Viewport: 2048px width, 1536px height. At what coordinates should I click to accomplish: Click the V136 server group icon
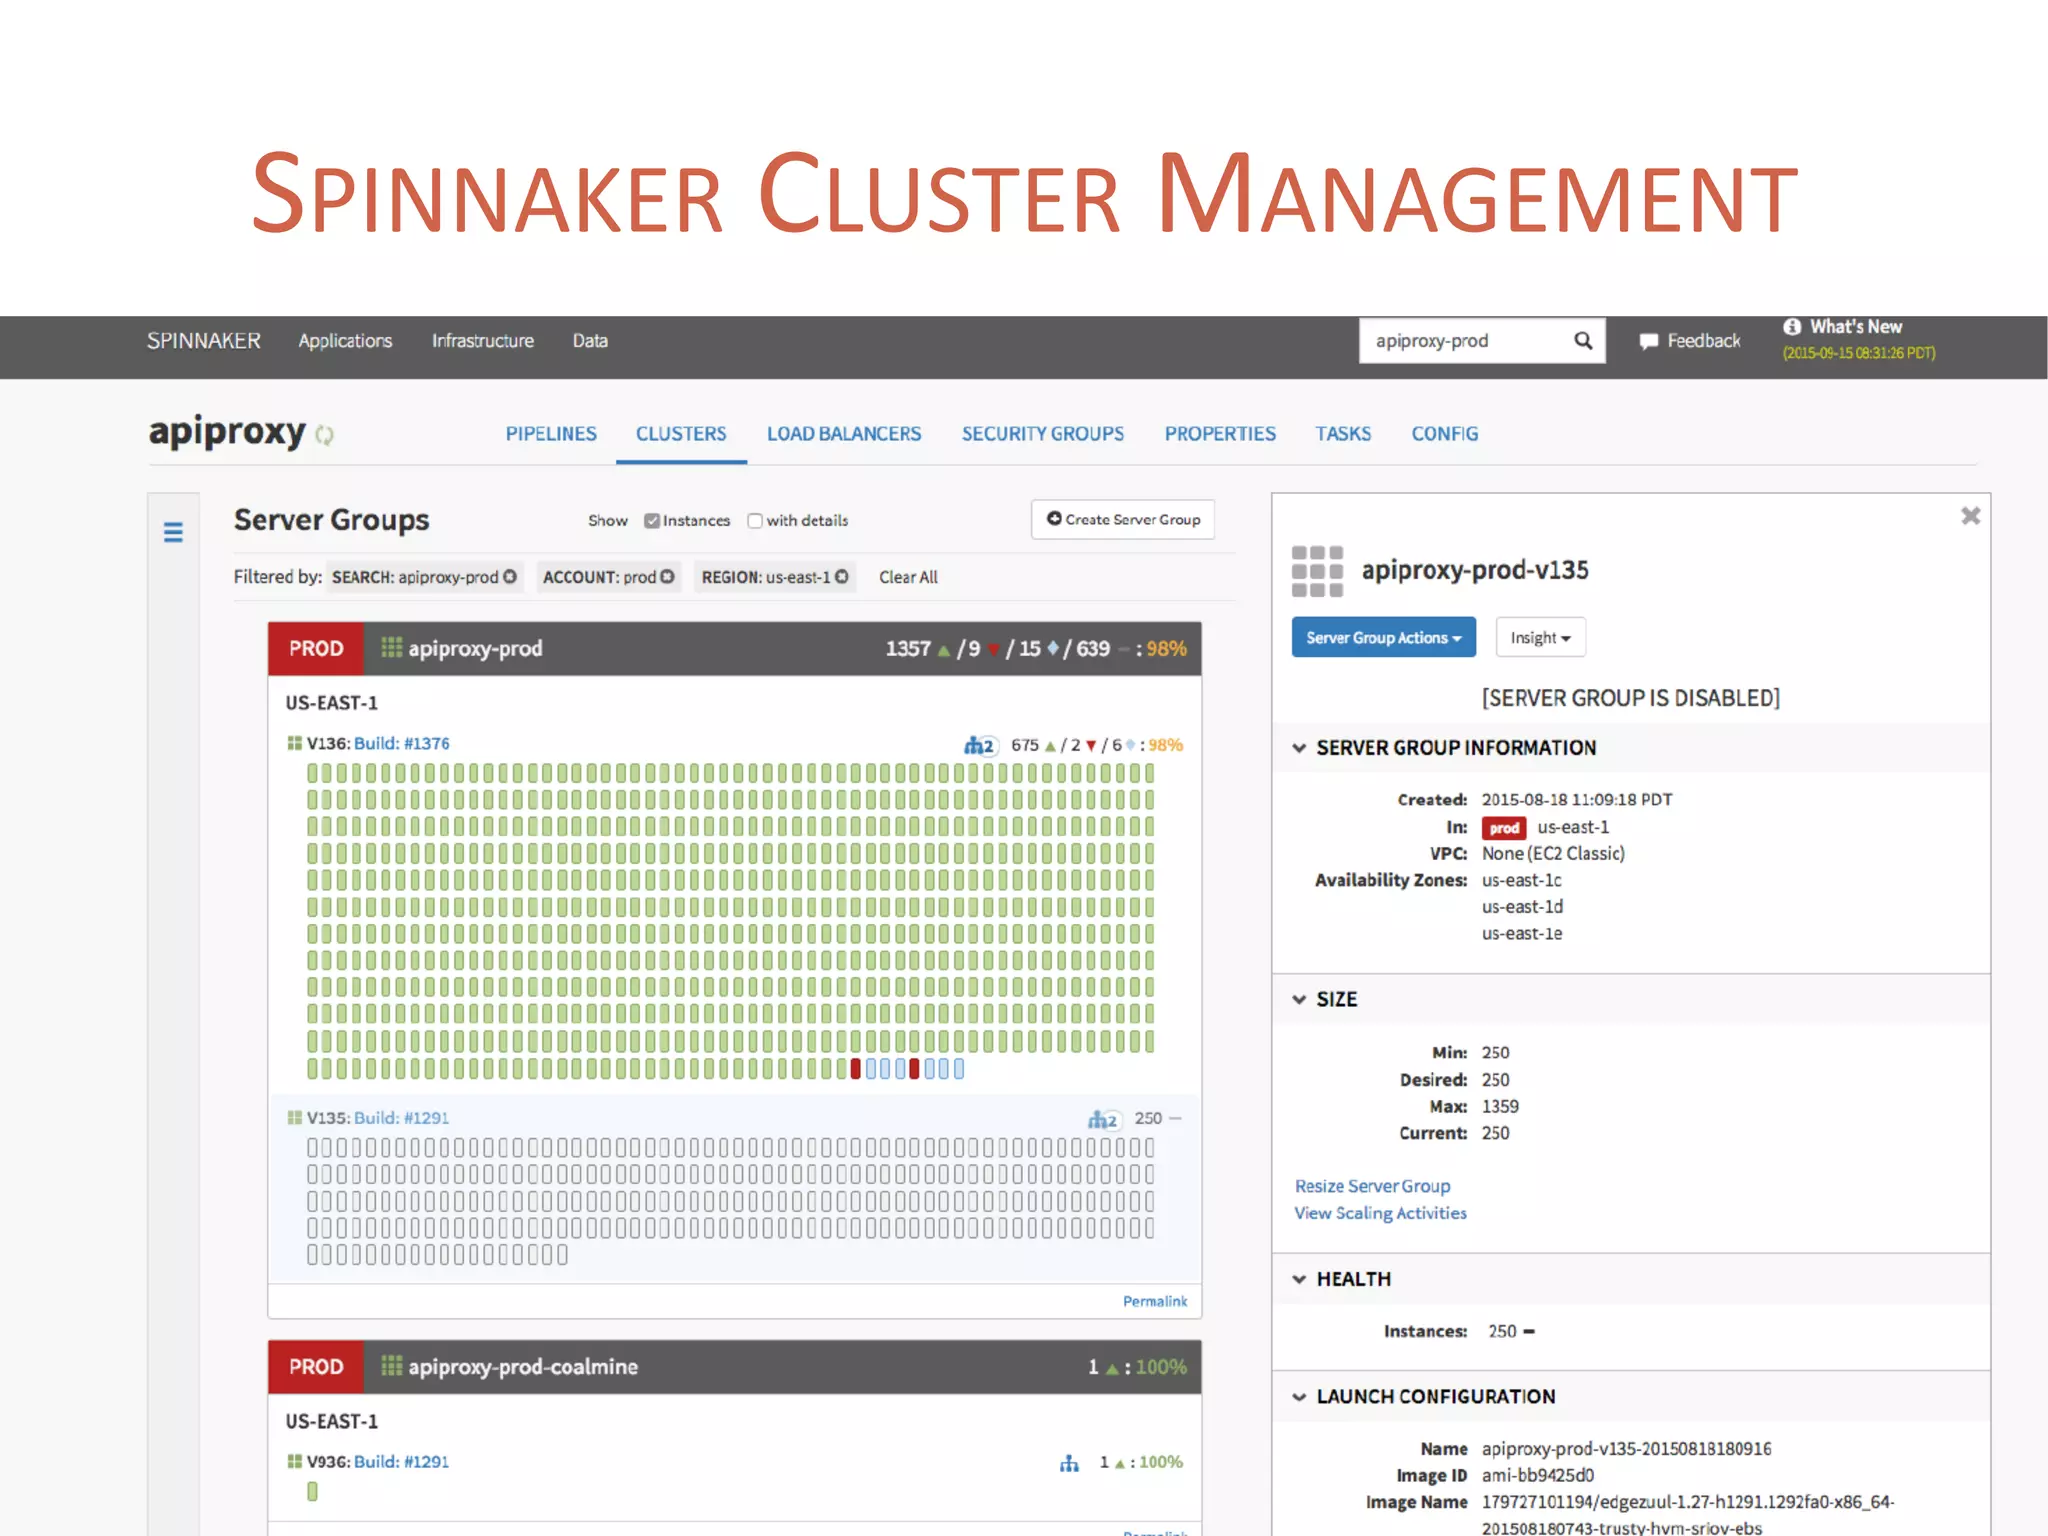tap(294, 743)
